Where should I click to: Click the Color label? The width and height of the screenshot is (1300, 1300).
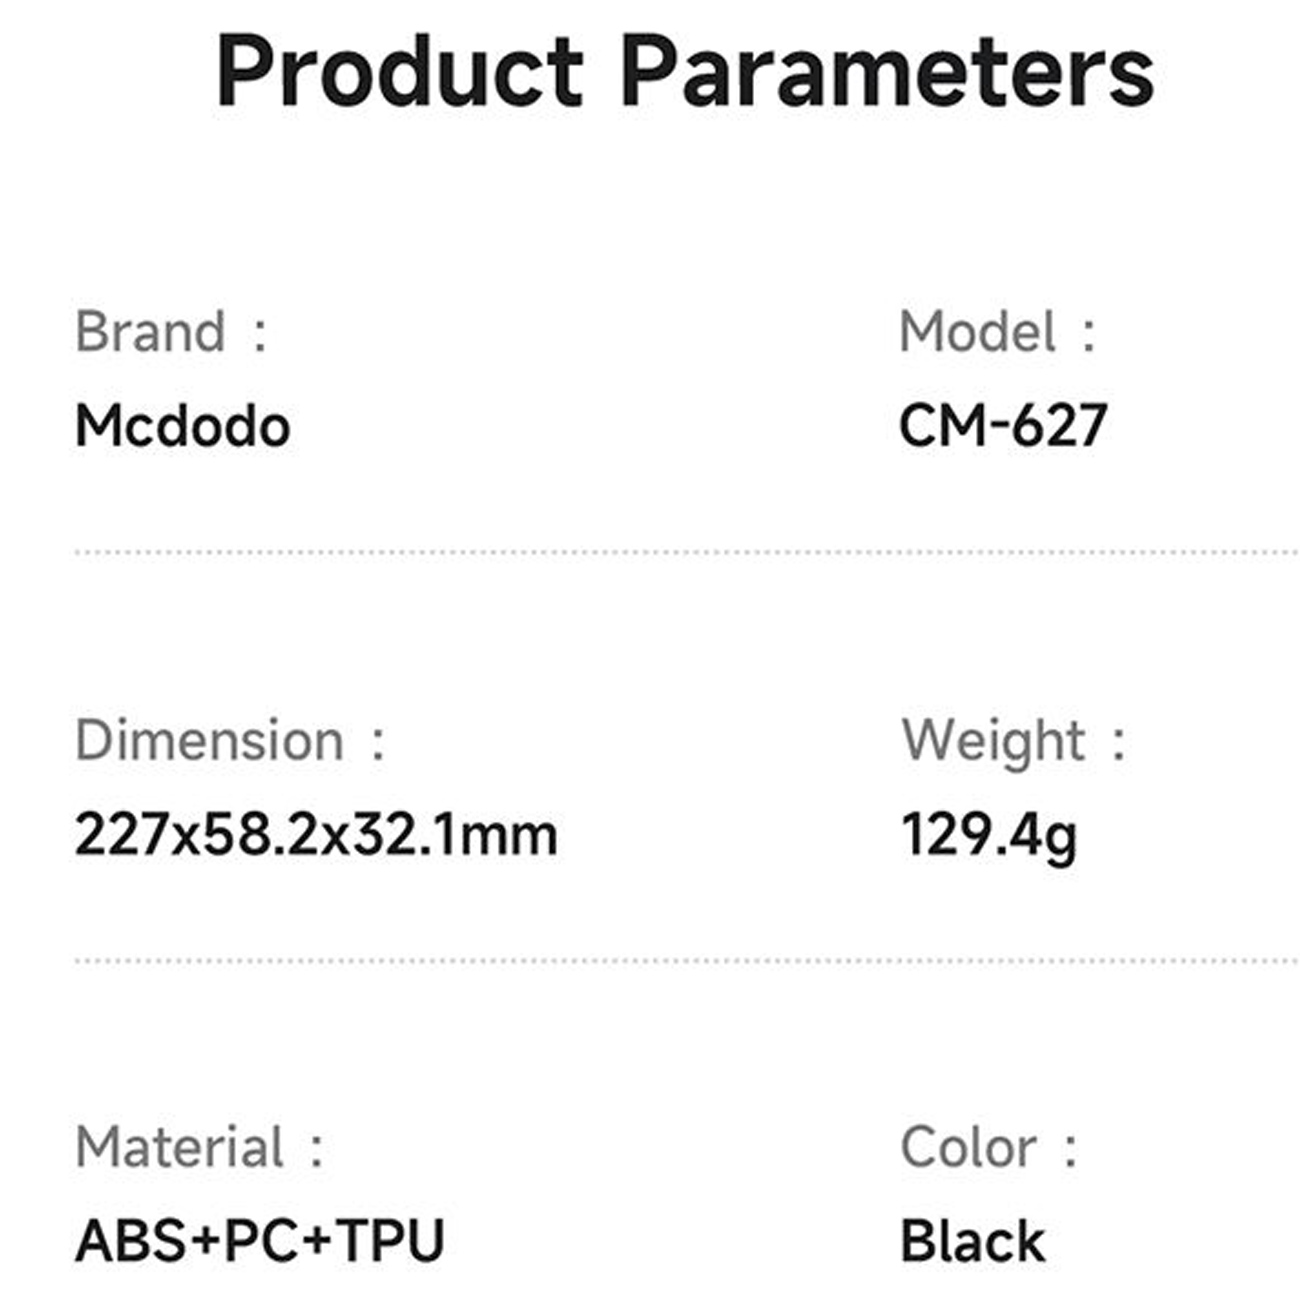(x=968, y=1148)
